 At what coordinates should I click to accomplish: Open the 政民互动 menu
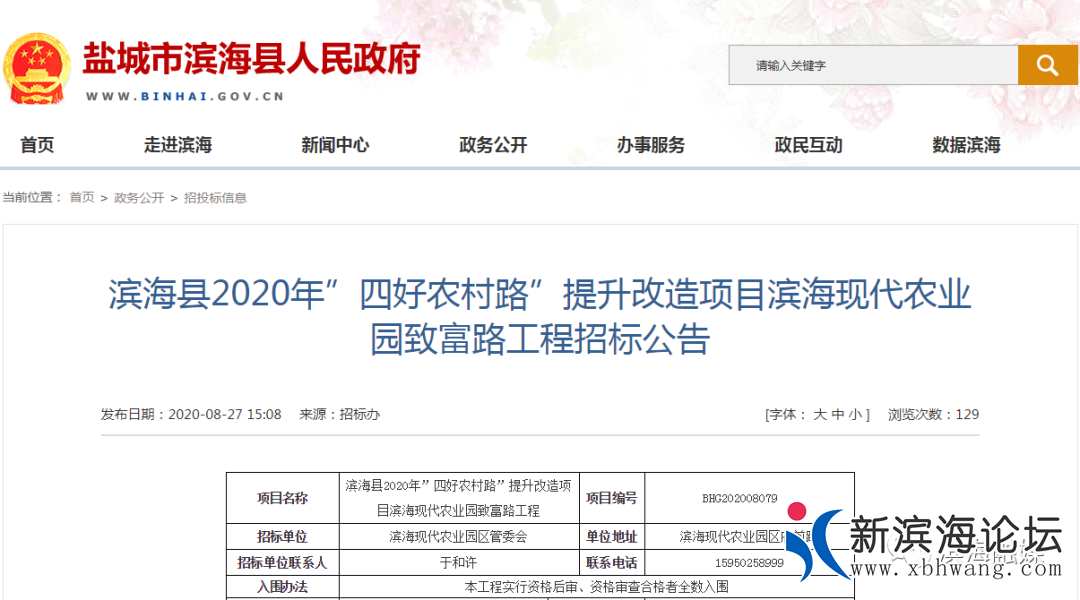click(x=807, y=145)
